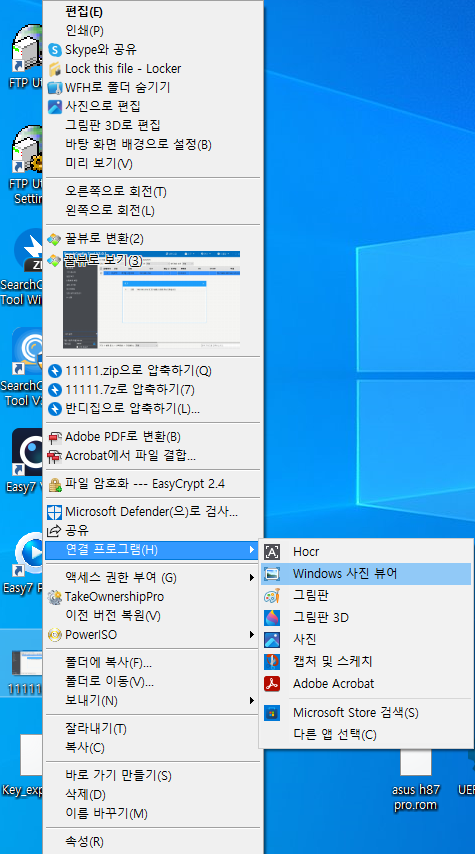Select 바탕 화면 배경으로 설정(B)
The height and width of the screenshot is (854, 475).
tap(153, 145)
